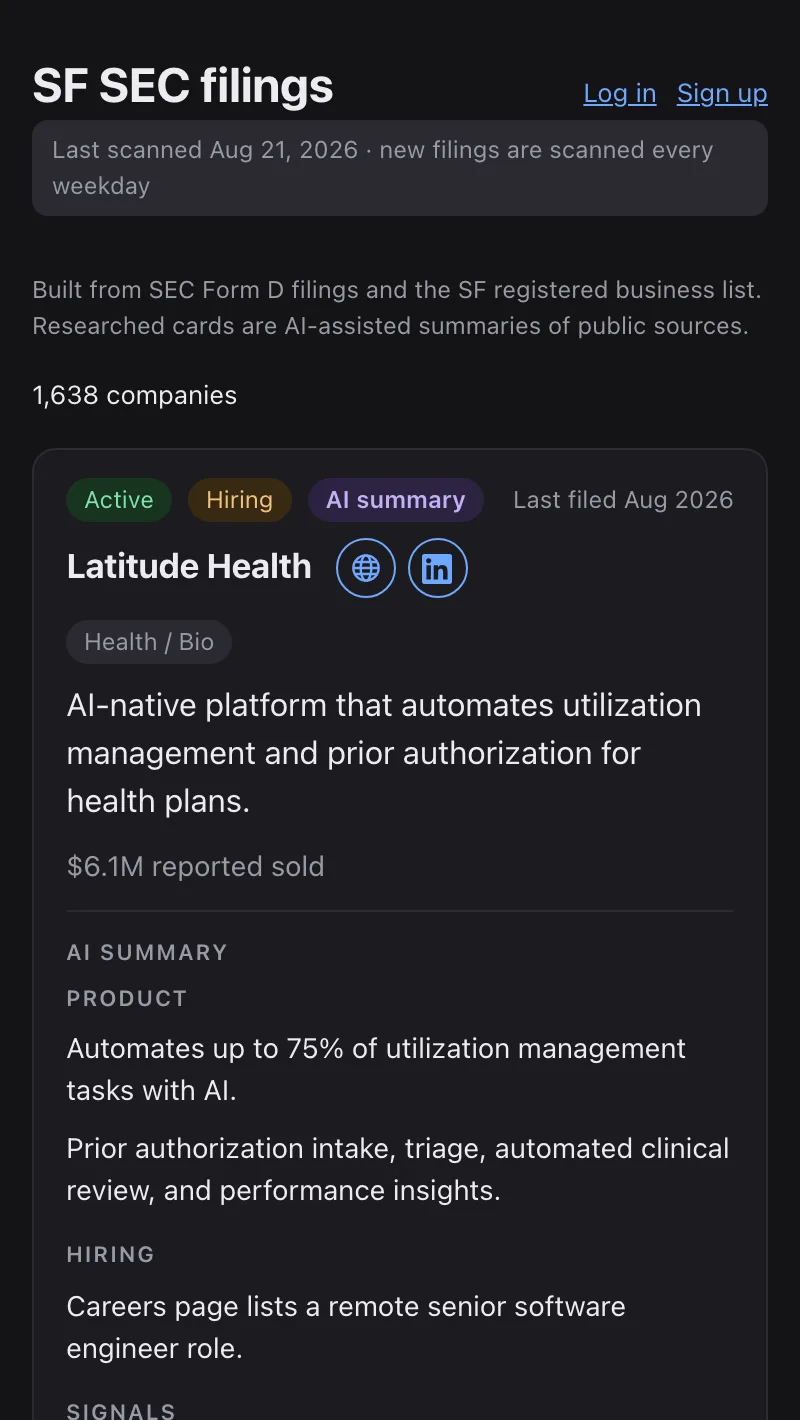Screen dimensions: 800x1420
Task: Click the AI-native platform description text
Action: (x=384, y=753)
